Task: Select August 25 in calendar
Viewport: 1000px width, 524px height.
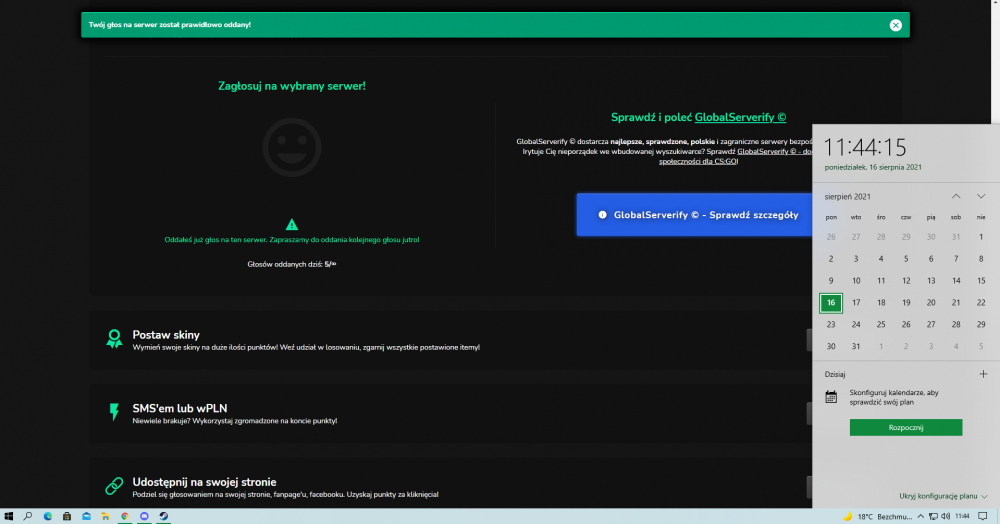Action: tap(881, 324)
